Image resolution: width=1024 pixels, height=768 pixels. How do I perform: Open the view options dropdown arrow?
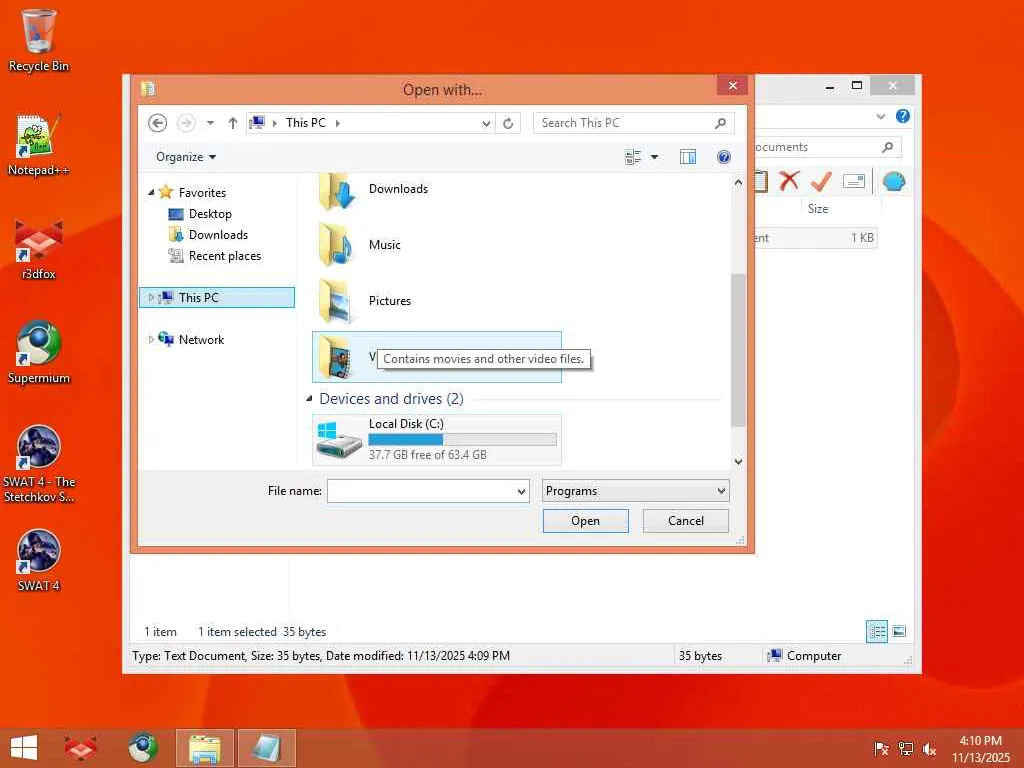(654, 157)
